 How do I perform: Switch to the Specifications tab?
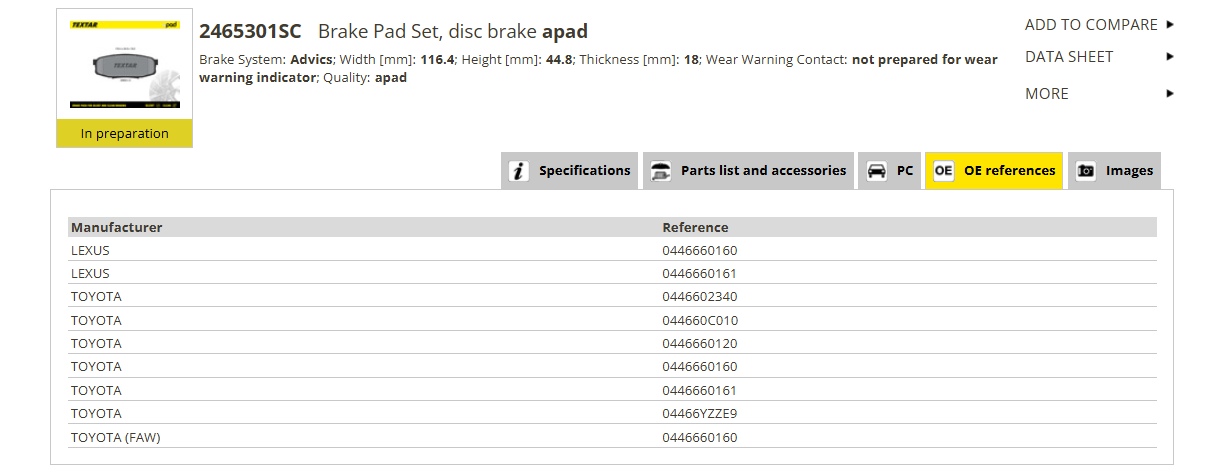(571, 171)
